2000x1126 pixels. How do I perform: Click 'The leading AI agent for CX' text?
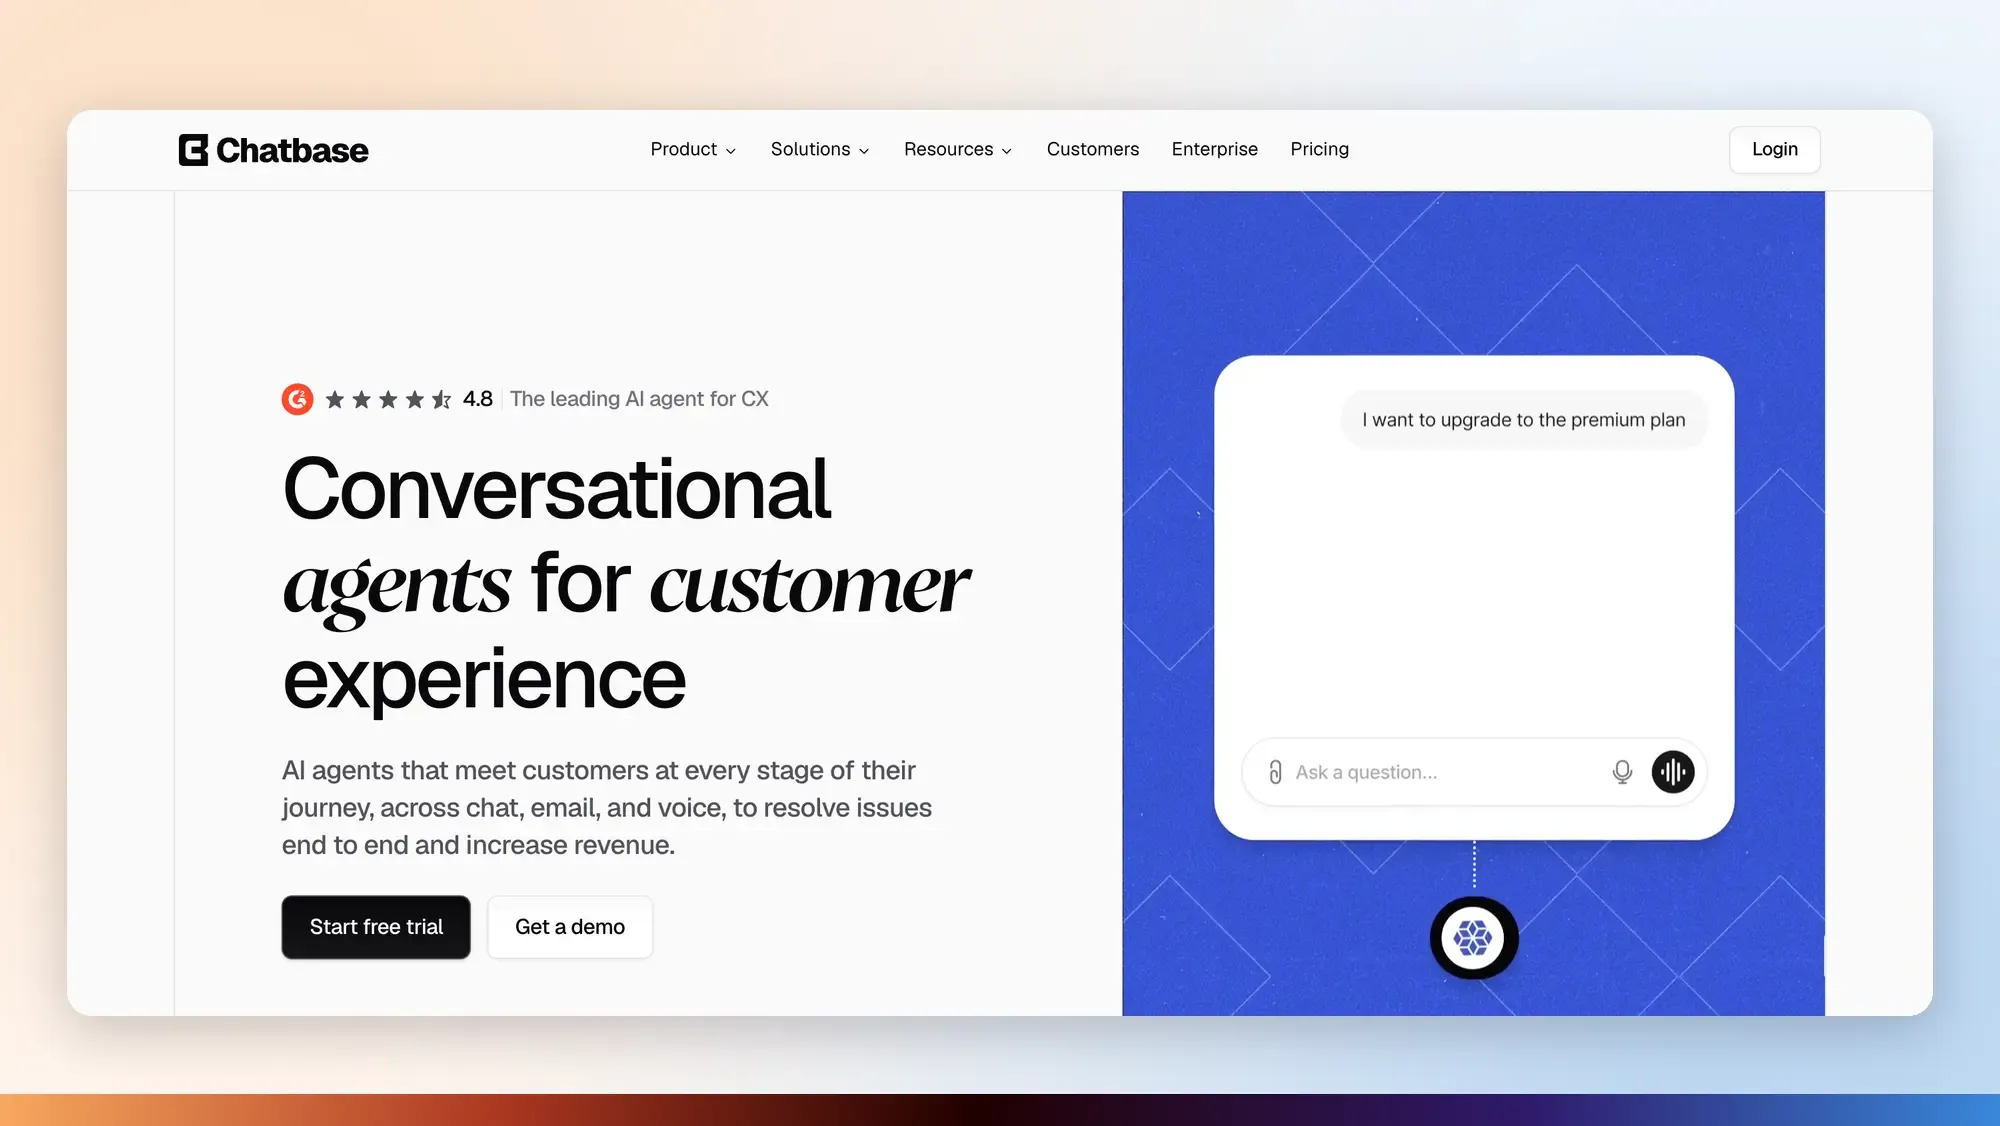[x=639, y=399]
